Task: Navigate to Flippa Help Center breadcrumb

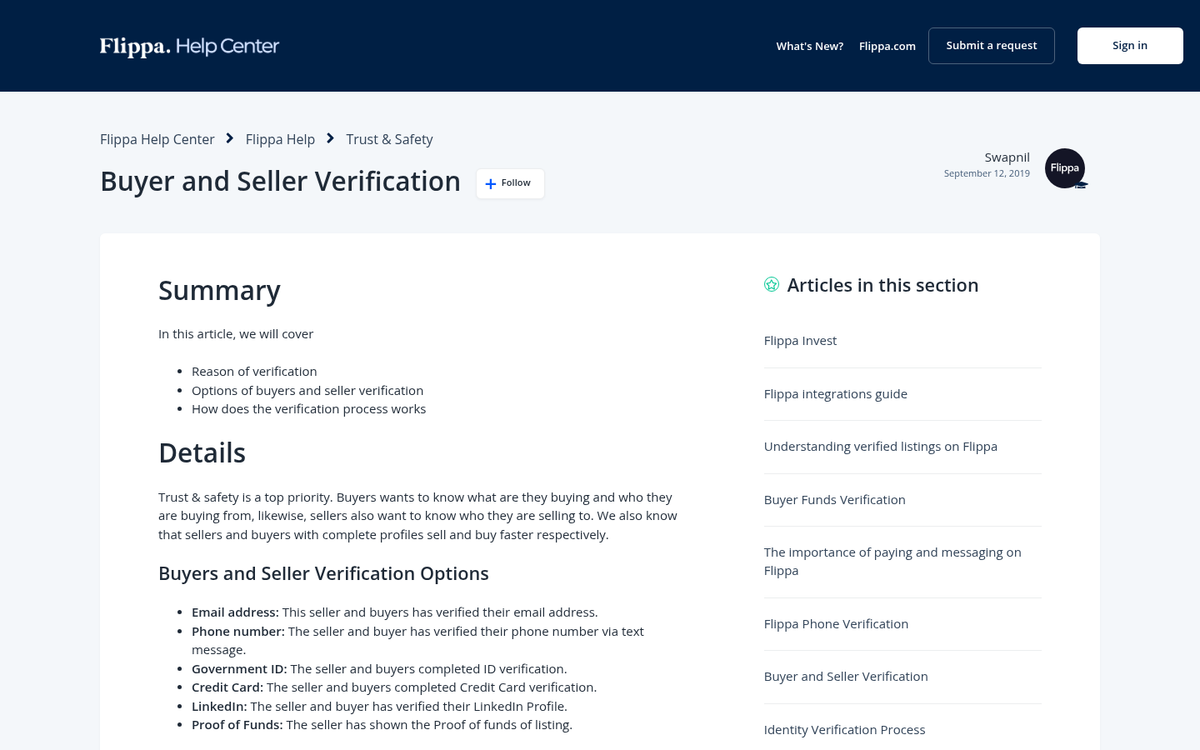Action: [x=157, y=139]
